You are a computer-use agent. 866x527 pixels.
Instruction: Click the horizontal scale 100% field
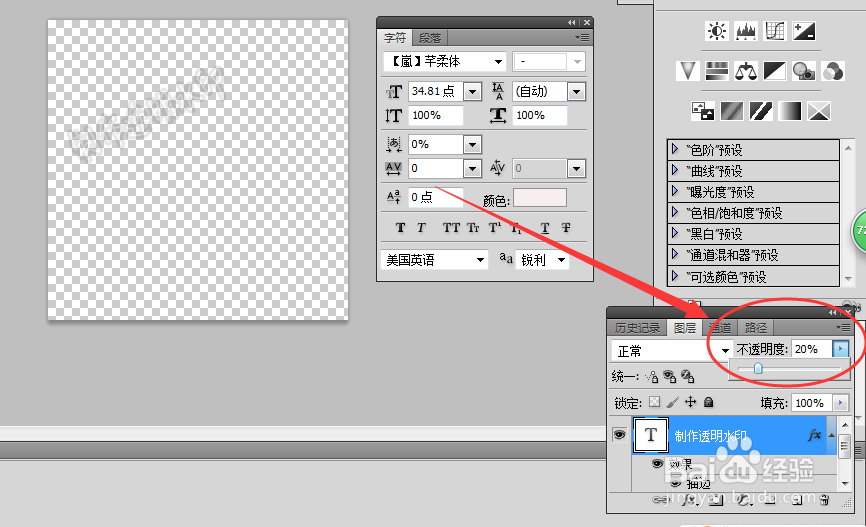click(540, 115)
